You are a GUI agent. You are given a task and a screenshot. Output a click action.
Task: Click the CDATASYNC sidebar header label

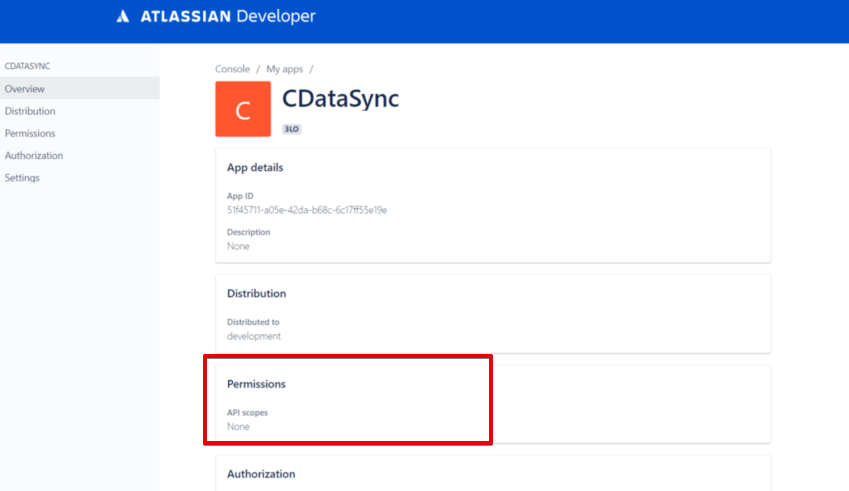click(x=28, y=66)
